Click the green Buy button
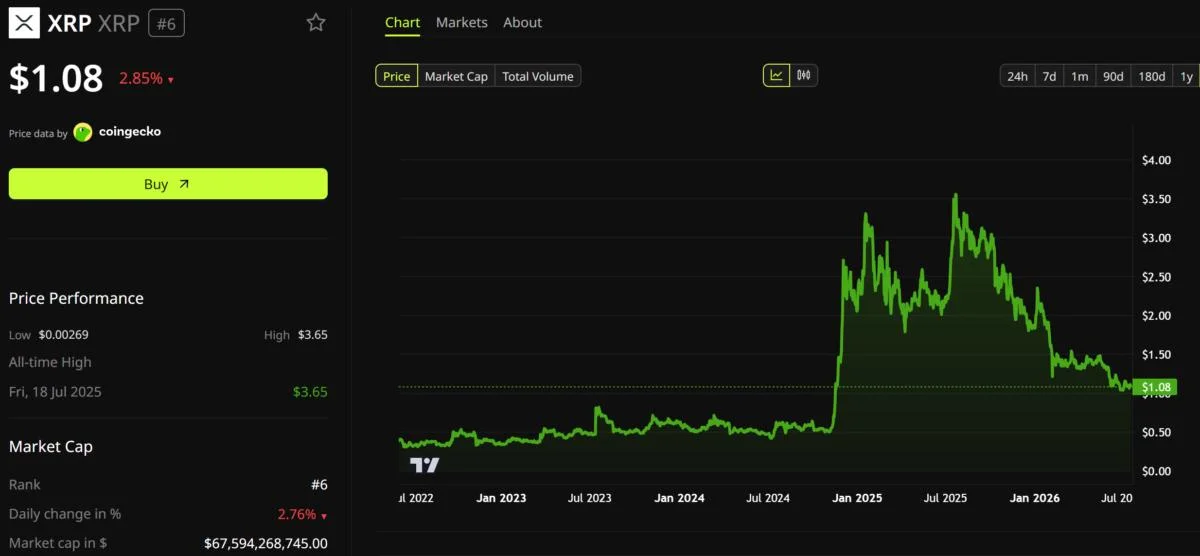Screen dimensions: 1200x556 coord(168,184)
